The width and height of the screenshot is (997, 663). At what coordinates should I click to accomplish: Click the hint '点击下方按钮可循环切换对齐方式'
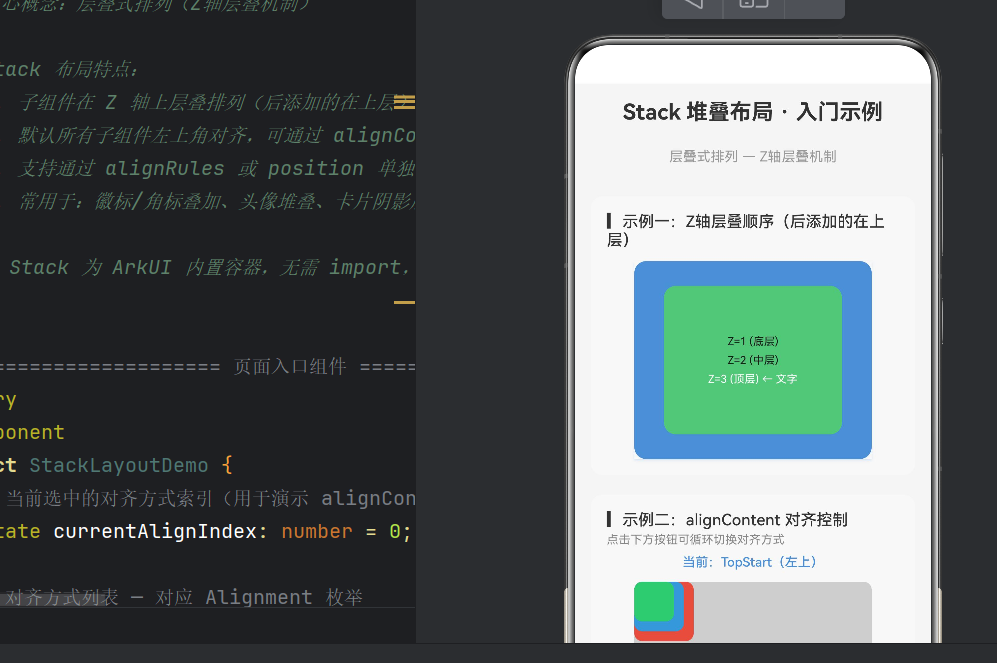[x=695, y=540]
